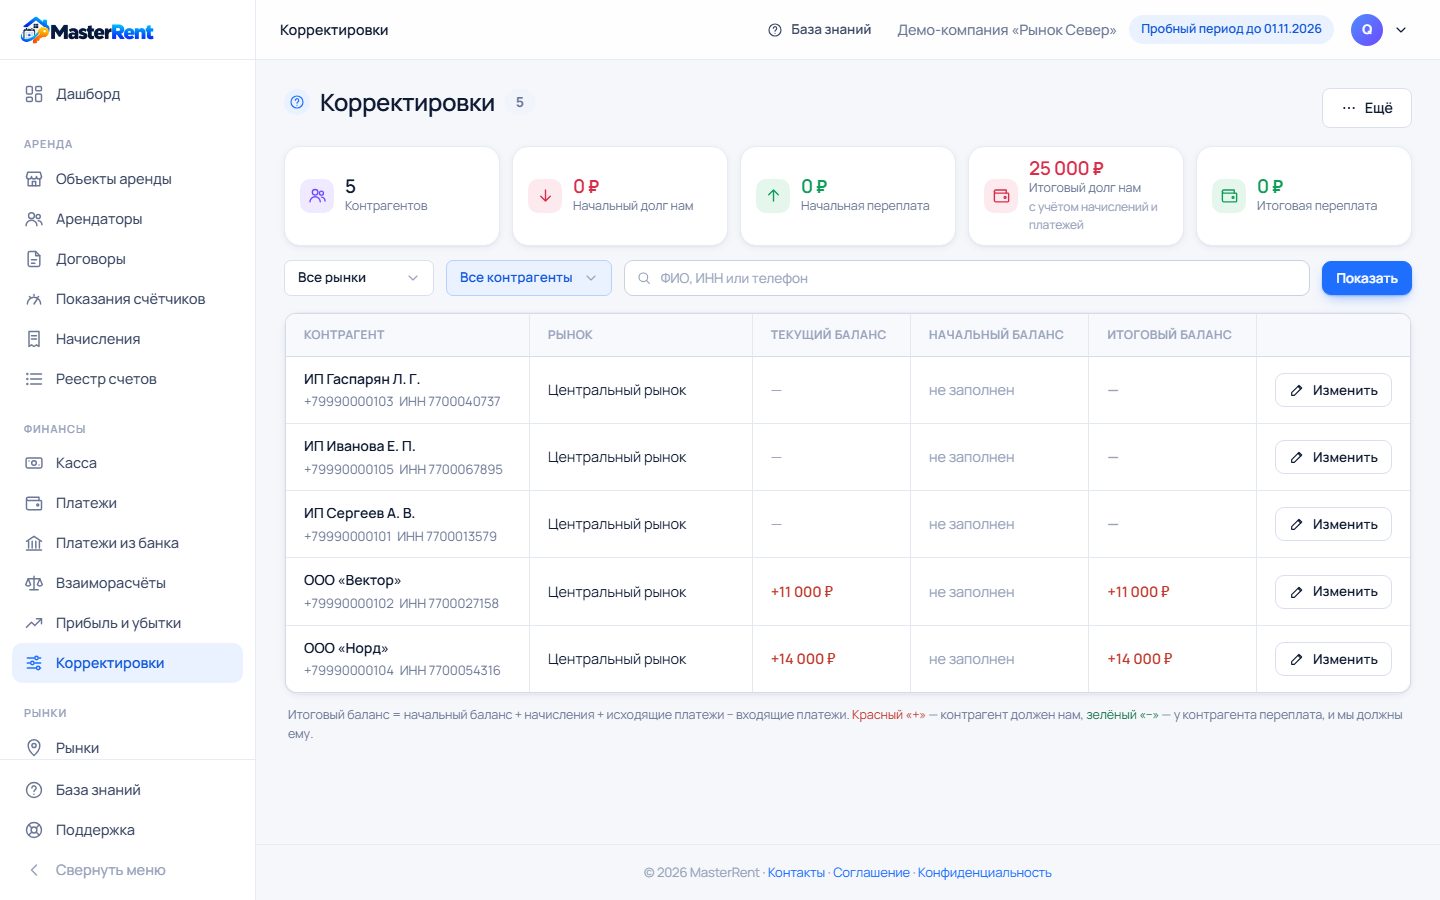1440x900 pixels.
Task: Click the Платежи wallet icon
Action: coord(34,503)
